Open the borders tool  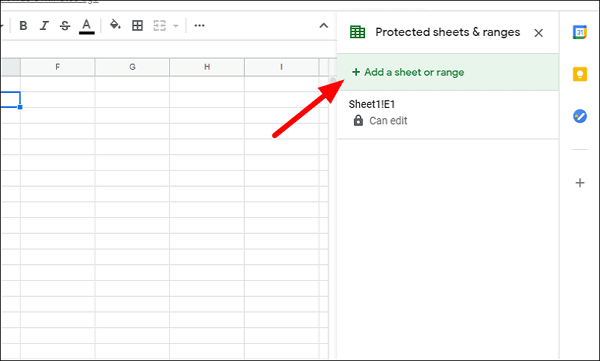pyautogui.click(x=137, y=26)
